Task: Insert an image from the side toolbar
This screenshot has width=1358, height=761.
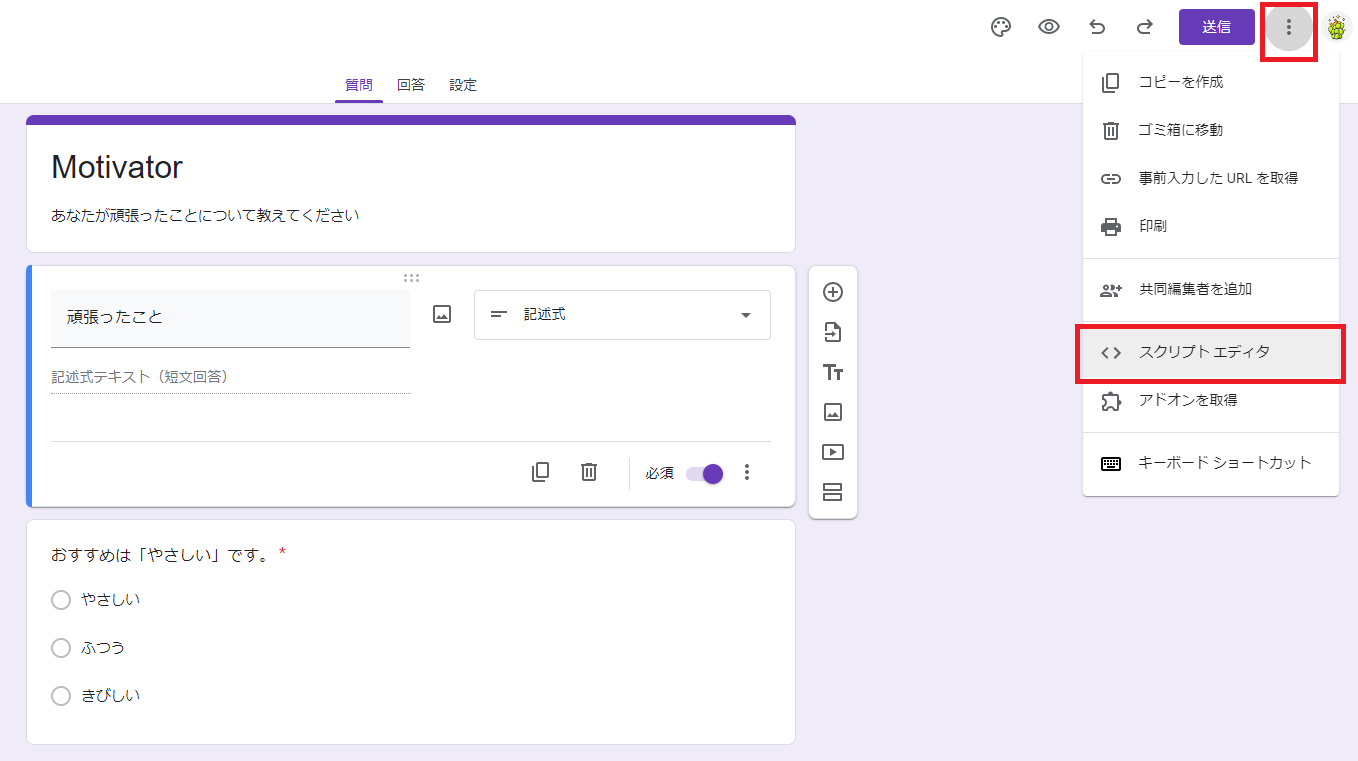Action: [x=833, y=412]
